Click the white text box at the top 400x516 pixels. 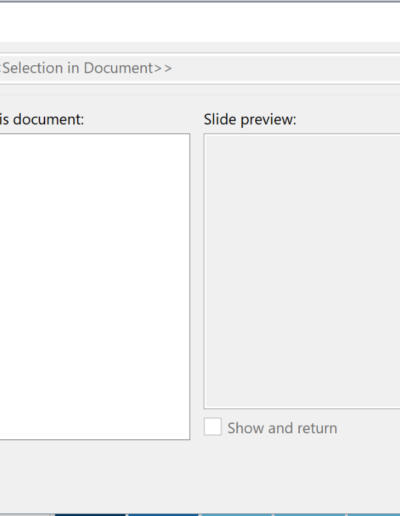point(200,22)
